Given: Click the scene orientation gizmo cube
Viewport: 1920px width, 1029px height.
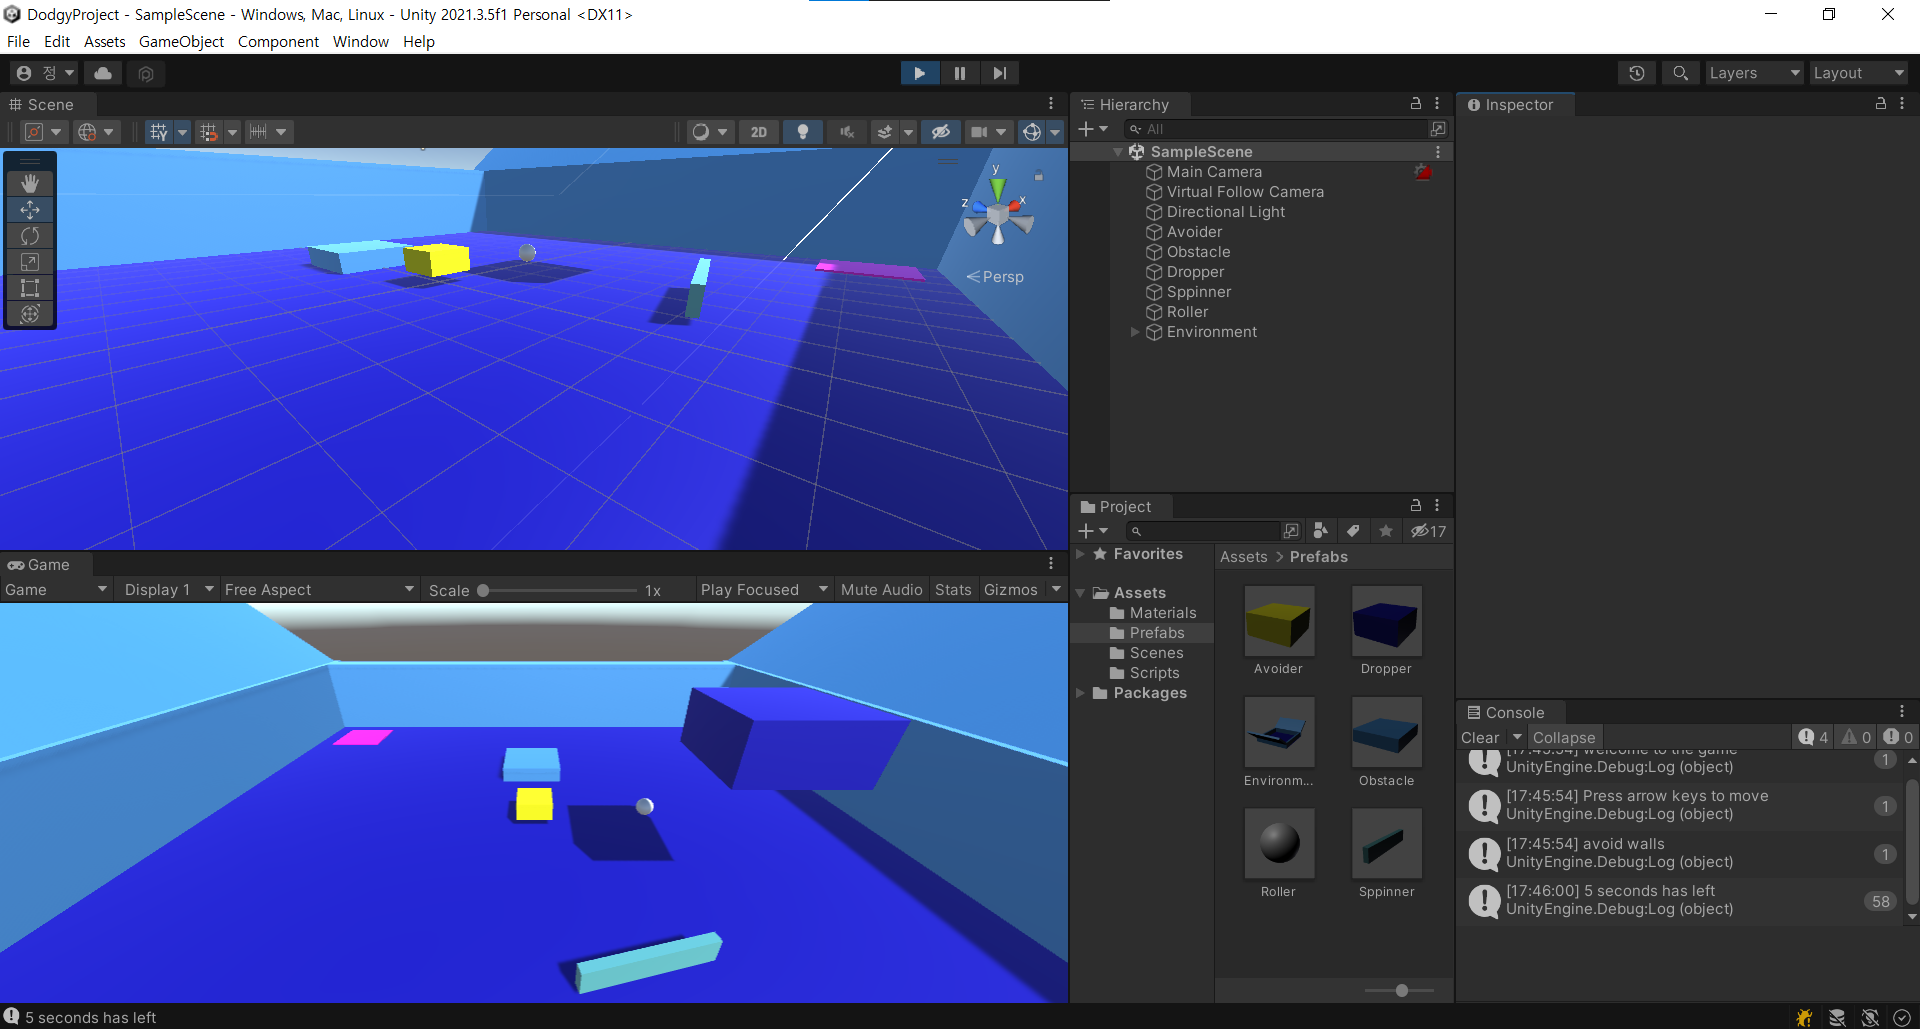Looking at the screenshot, I should [x=998, y=213].
